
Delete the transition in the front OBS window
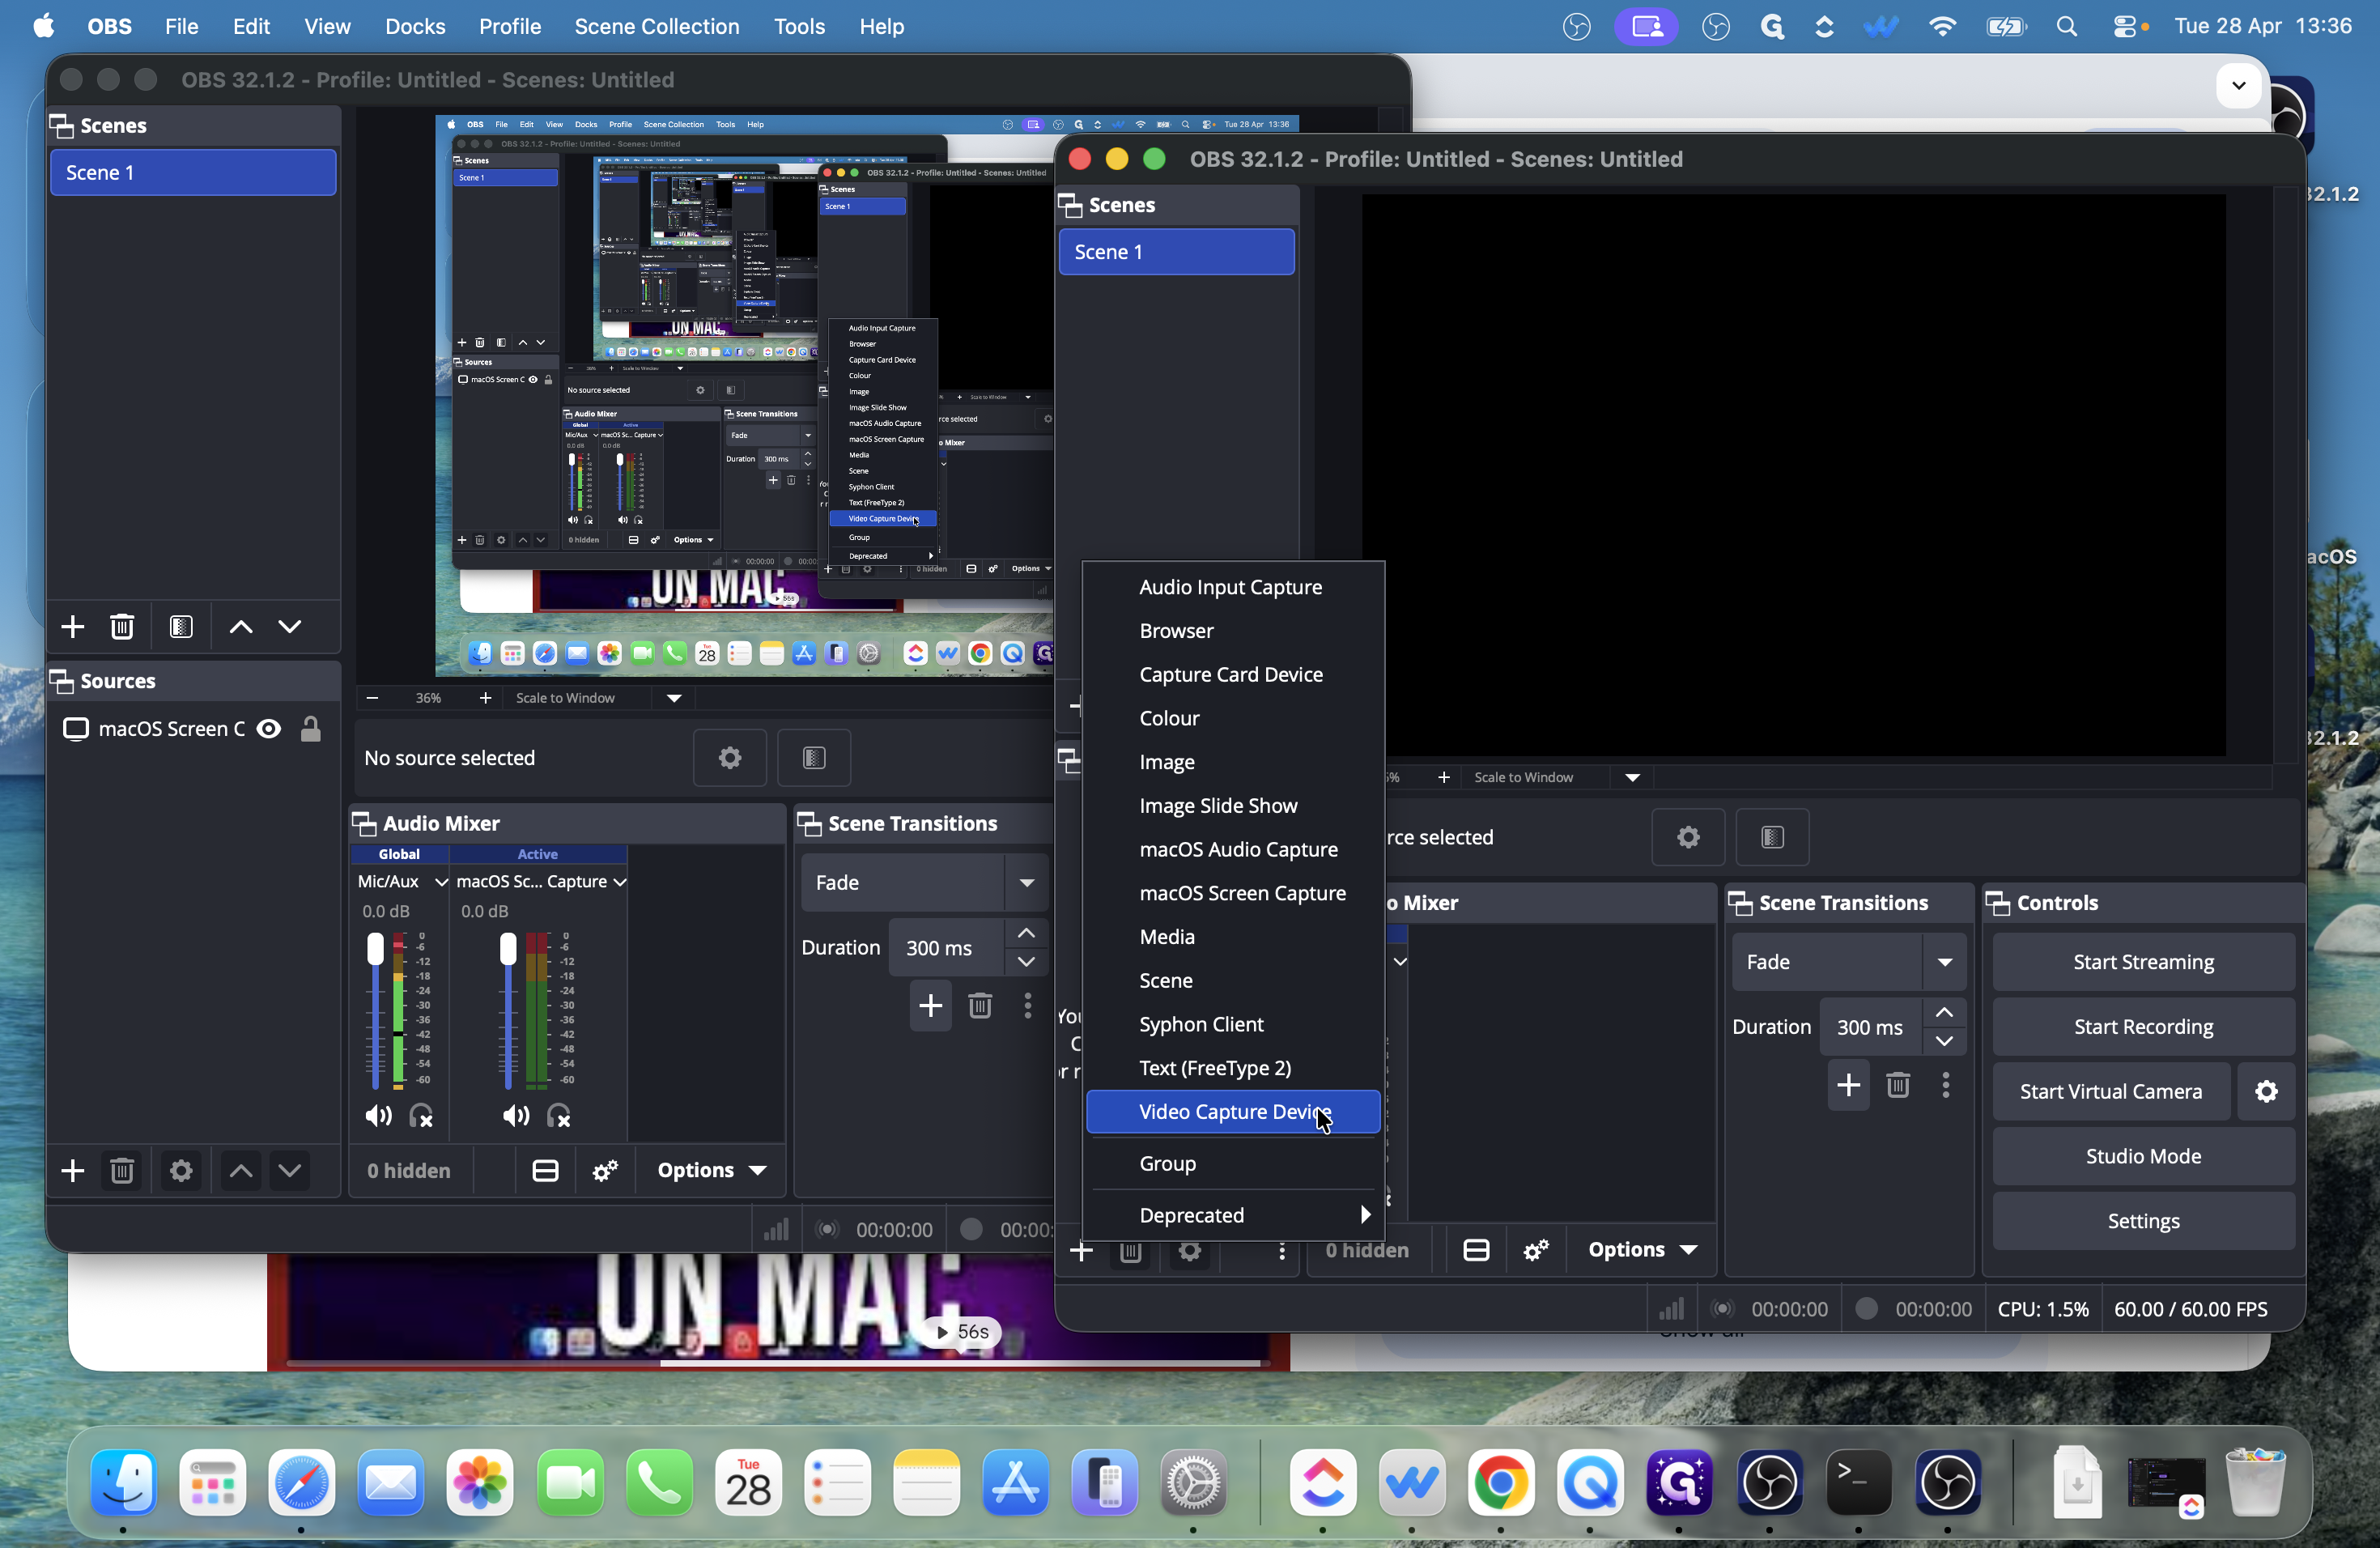(x=1898, y=1085)
